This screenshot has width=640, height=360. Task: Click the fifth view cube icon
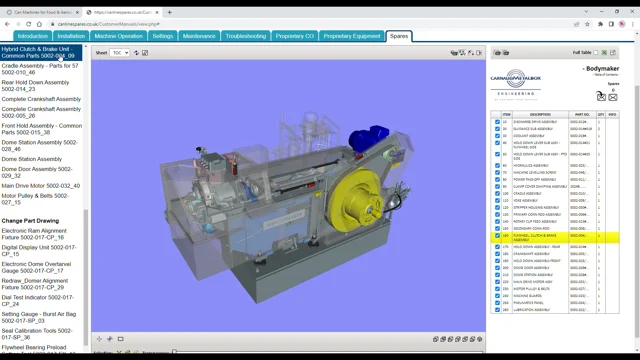coord(465,339)
